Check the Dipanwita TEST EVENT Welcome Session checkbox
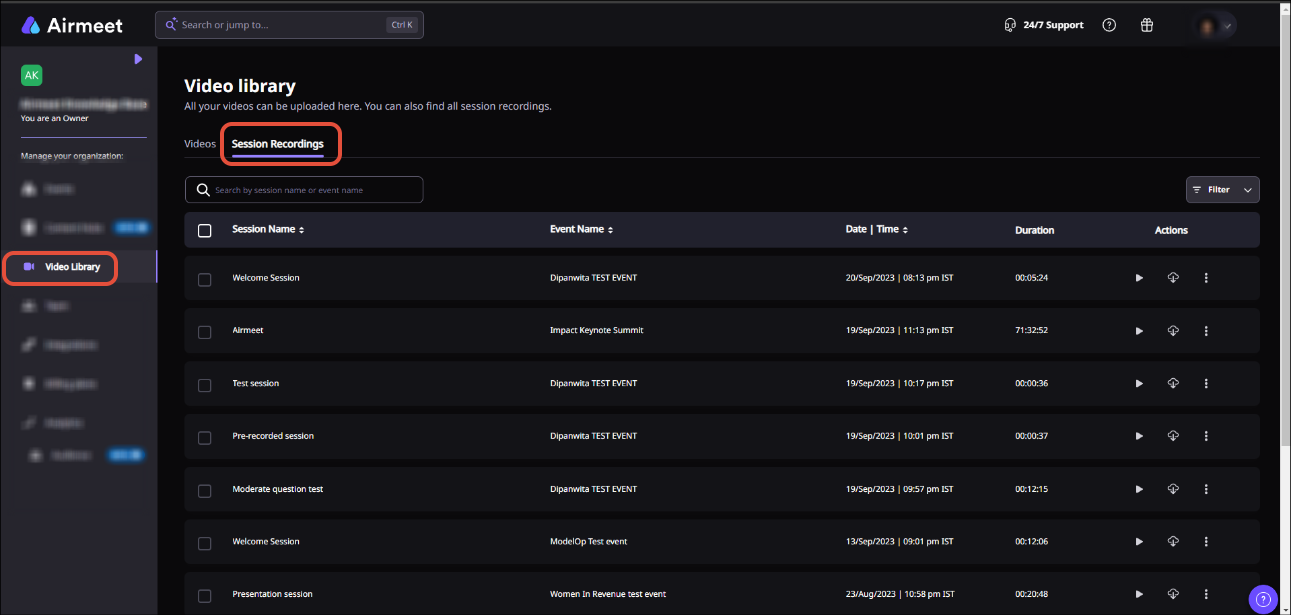The image size is (1291, 615). [205, 280]
